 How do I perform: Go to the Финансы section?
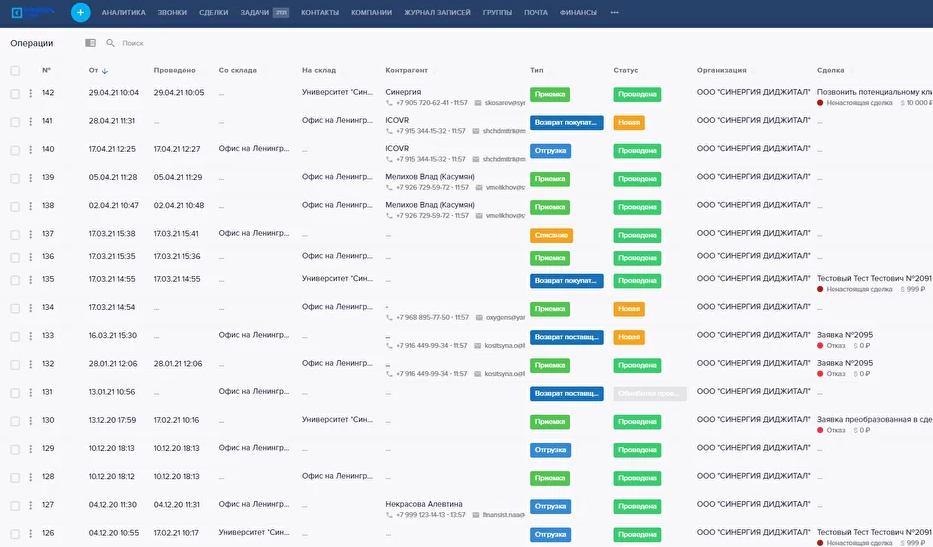(x=578, y=13)
